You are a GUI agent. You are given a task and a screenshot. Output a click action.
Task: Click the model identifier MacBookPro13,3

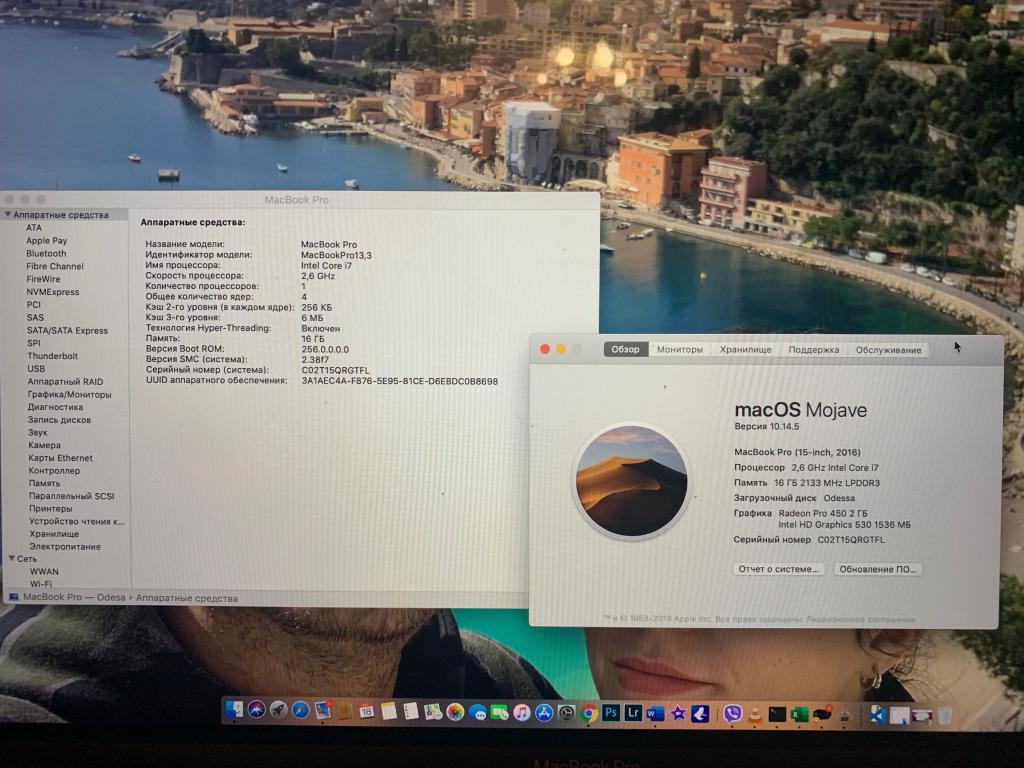pyautogui.click(x=336, y=255)
